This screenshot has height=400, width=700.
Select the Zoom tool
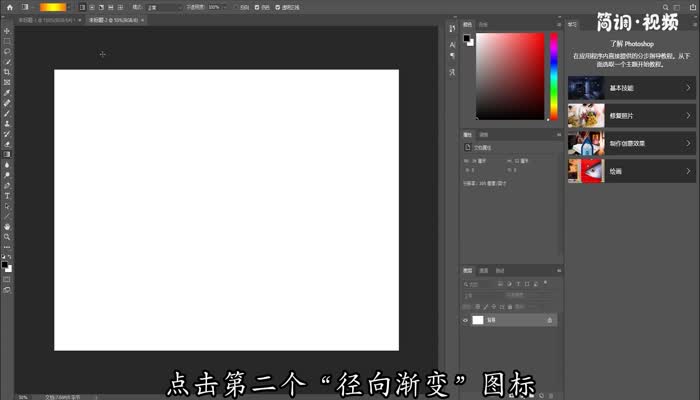[7, 237]
